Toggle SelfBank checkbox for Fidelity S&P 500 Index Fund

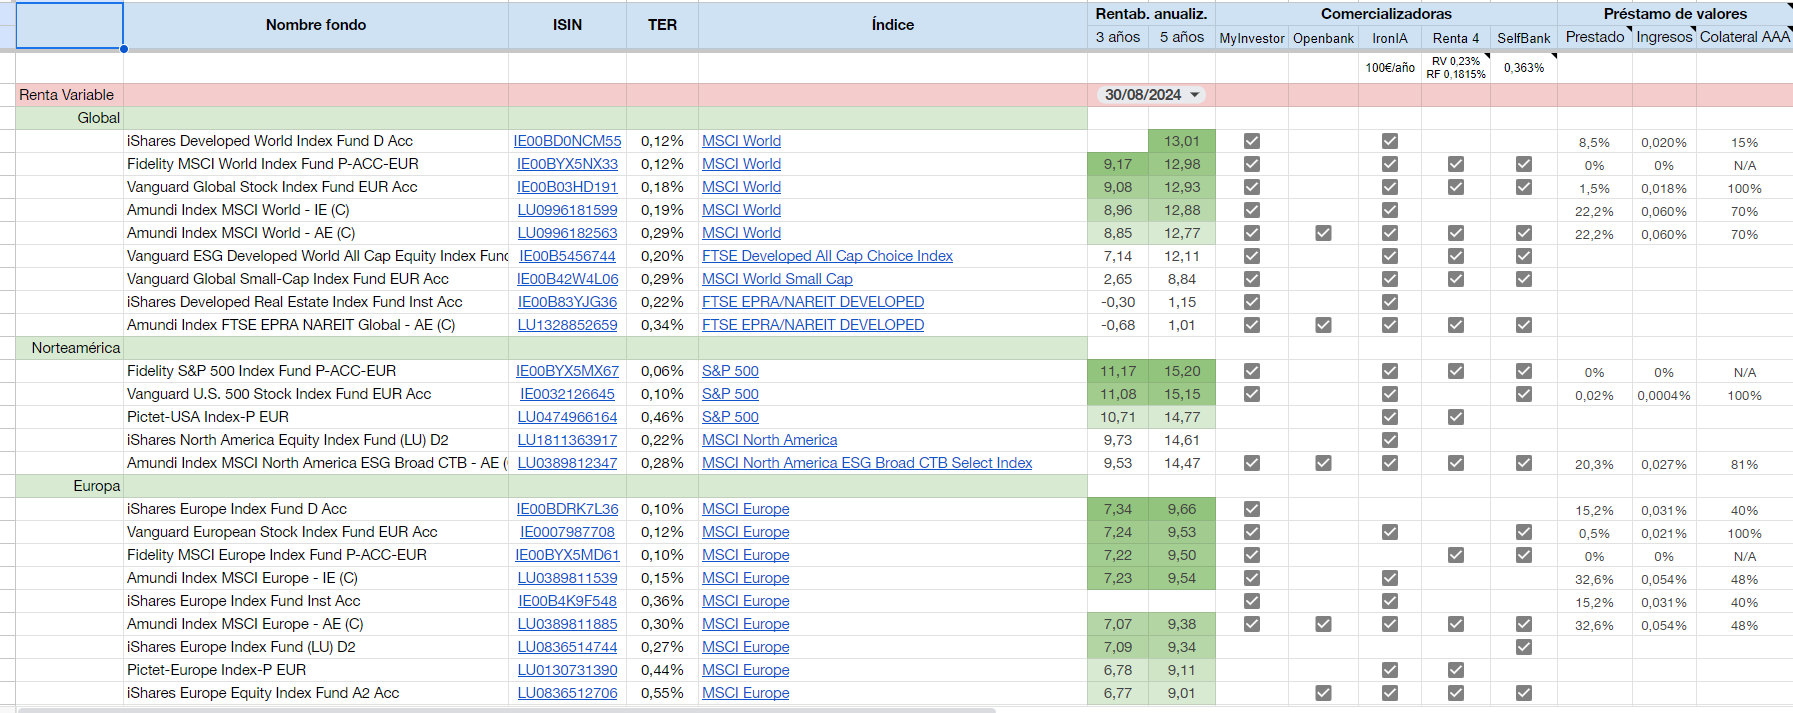tap(1524, 371)
